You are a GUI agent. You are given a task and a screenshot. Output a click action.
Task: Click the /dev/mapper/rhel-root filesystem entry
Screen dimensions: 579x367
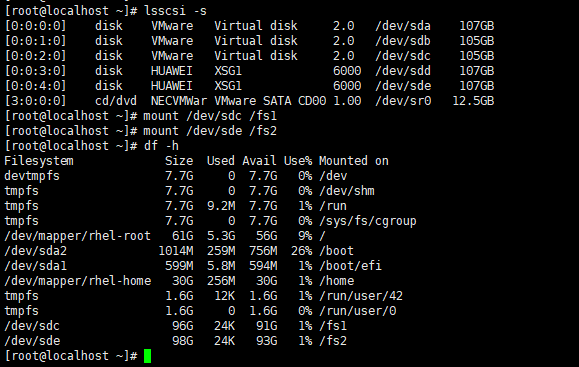click(78, 236)
